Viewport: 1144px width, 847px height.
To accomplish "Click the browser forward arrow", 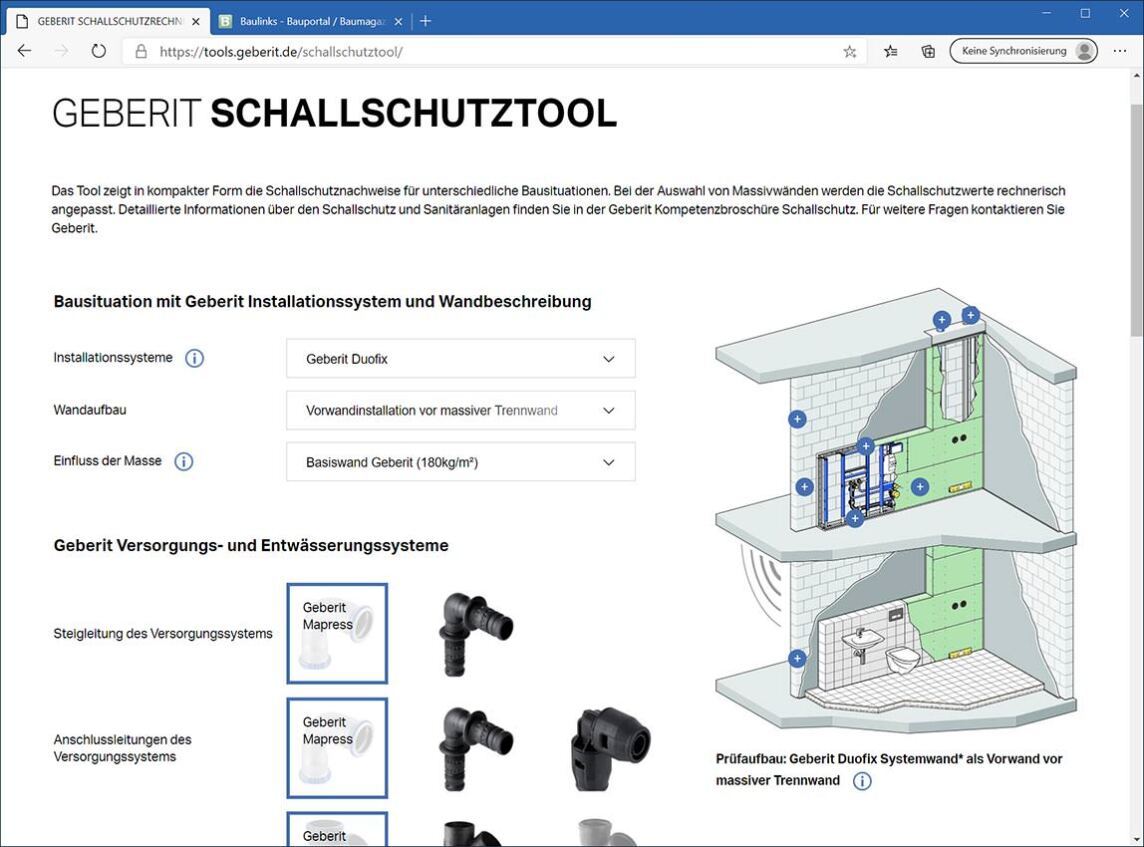I will tap(62, 51).
